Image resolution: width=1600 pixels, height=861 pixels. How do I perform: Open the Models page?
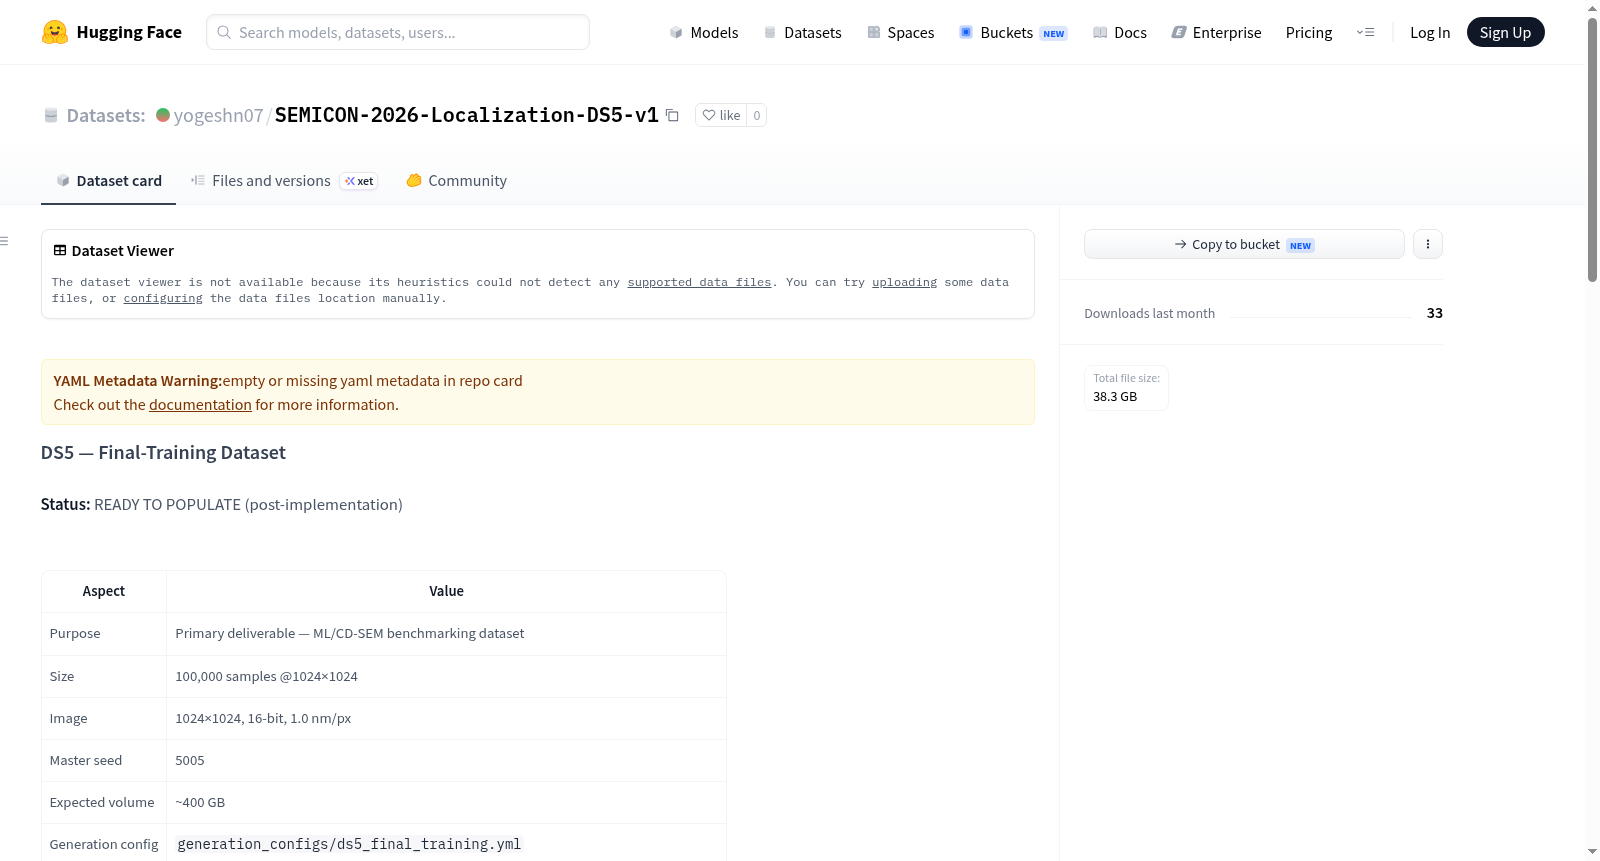pyautogui.click(x=704, y=32)
